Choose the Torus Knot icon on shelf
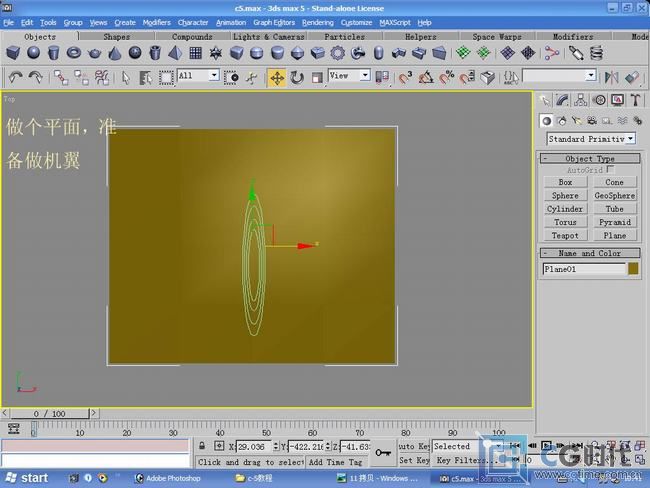The height and width of the screenshot is (488, 650). pos(358,53)
